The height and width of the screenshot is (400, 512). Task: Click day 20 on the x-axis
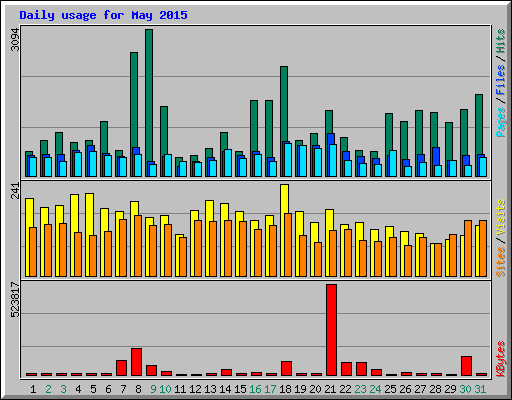click(x=315, y=389)
